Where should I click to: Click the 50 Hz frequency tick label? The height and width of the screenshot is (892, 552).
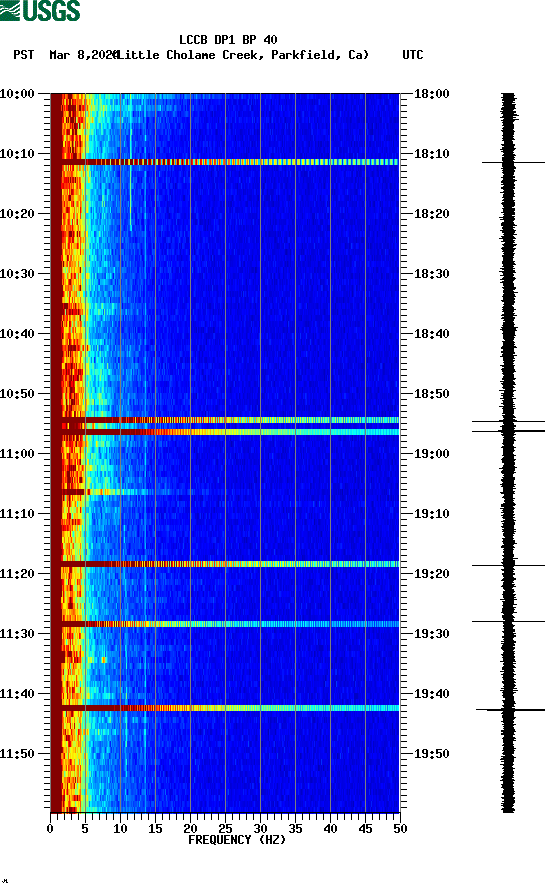click(400, 829)
